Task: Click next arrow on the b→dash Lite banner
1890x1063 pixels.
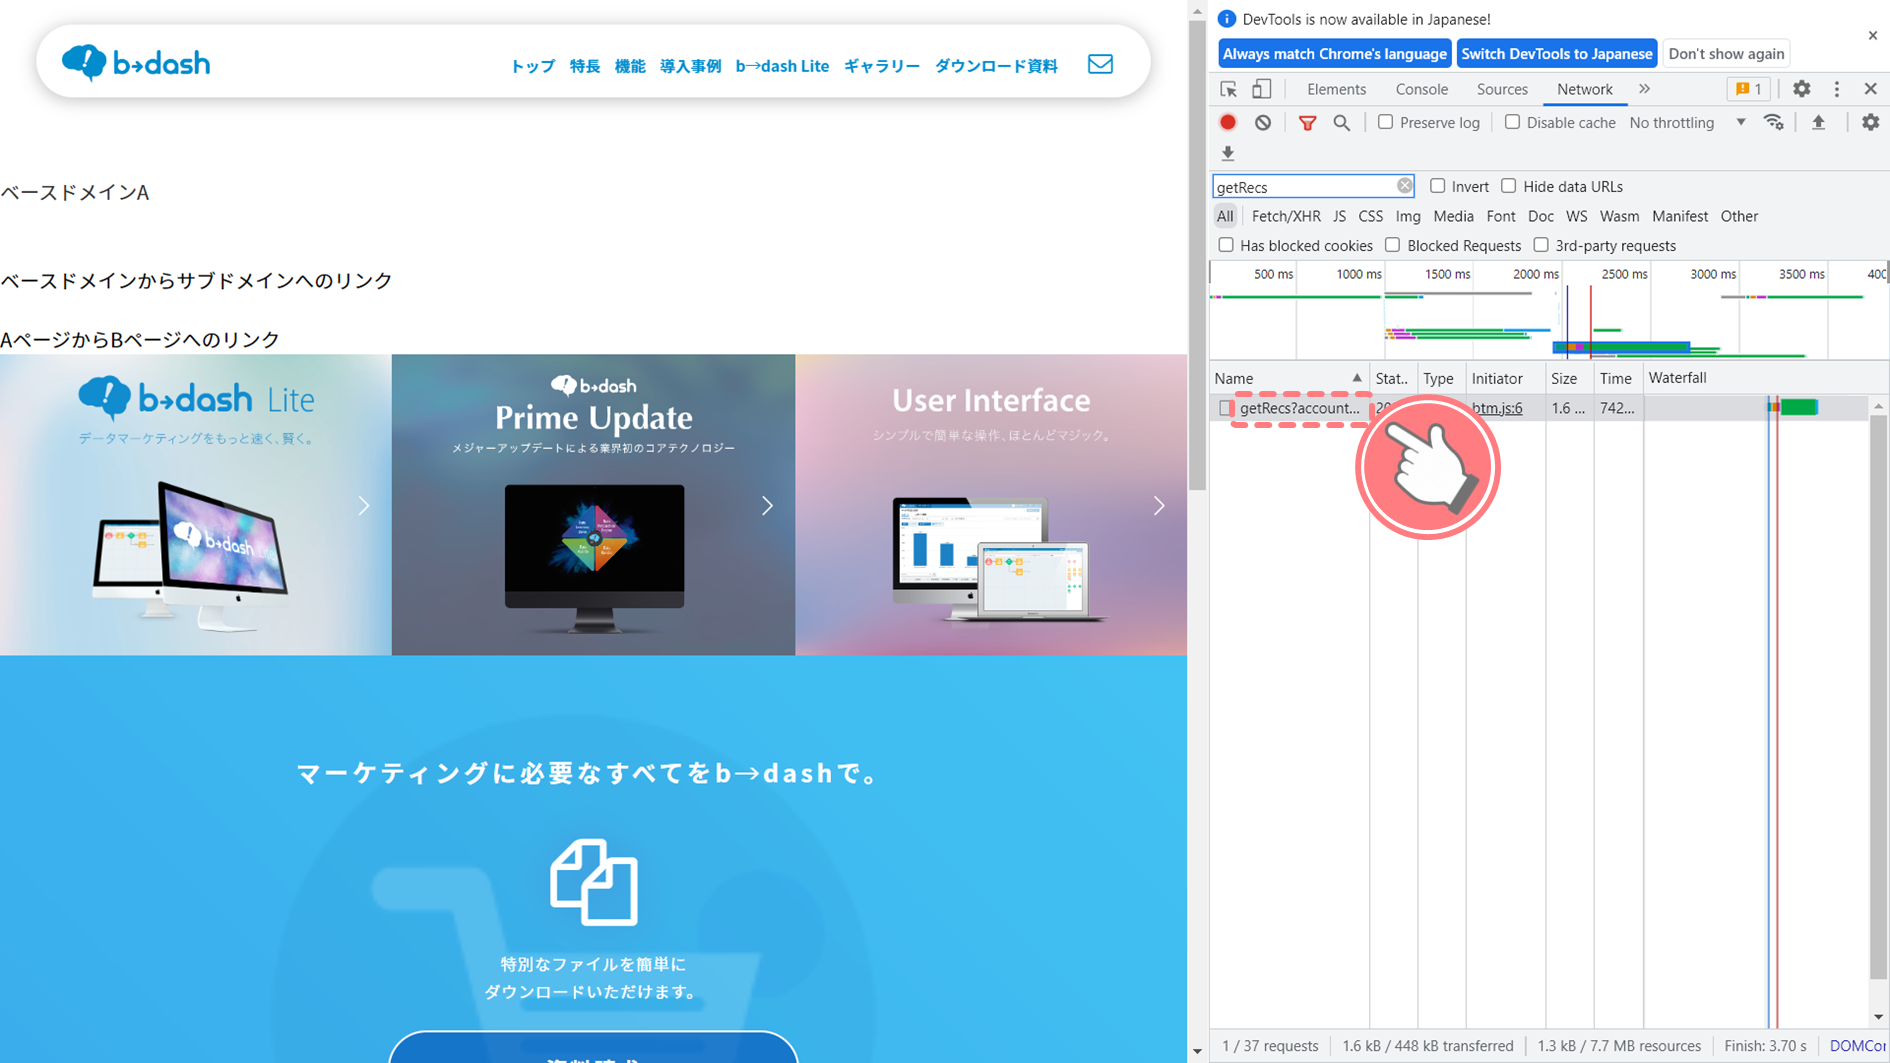Action: pyautogui.click(x=364, y=506)
